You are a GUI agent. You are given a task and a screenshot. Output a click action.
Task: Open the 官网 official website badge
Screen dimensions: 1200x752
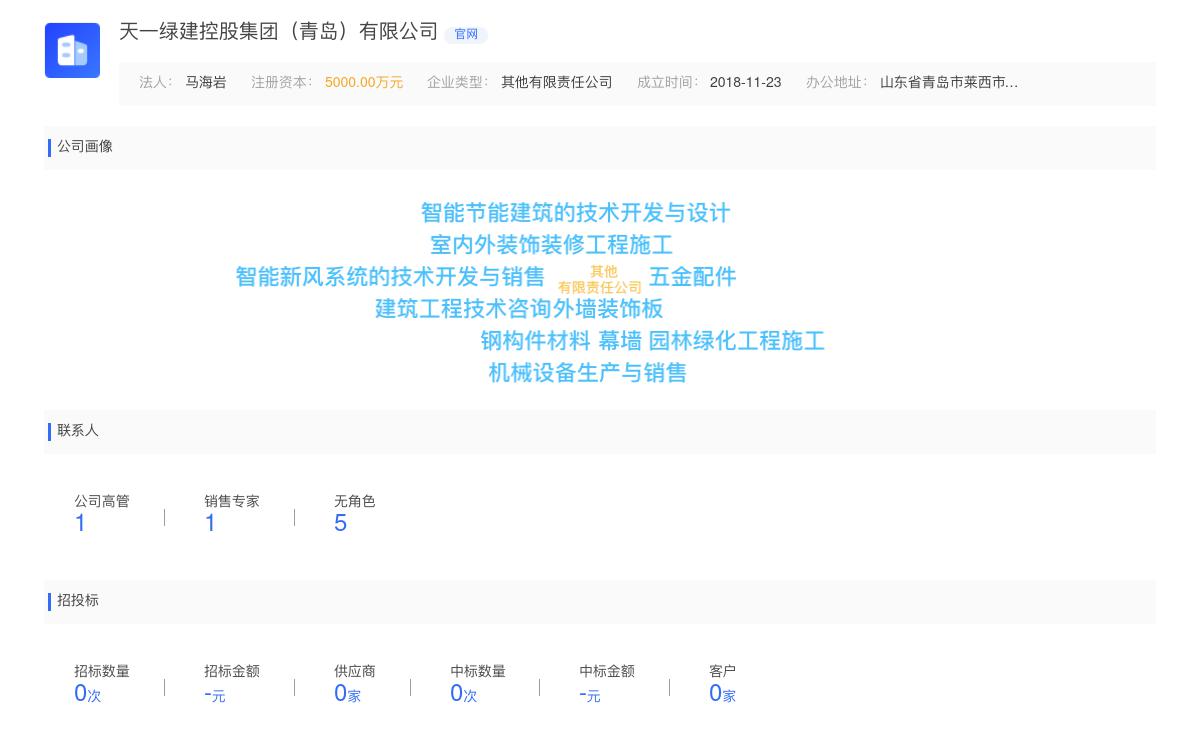pos(467,33)
